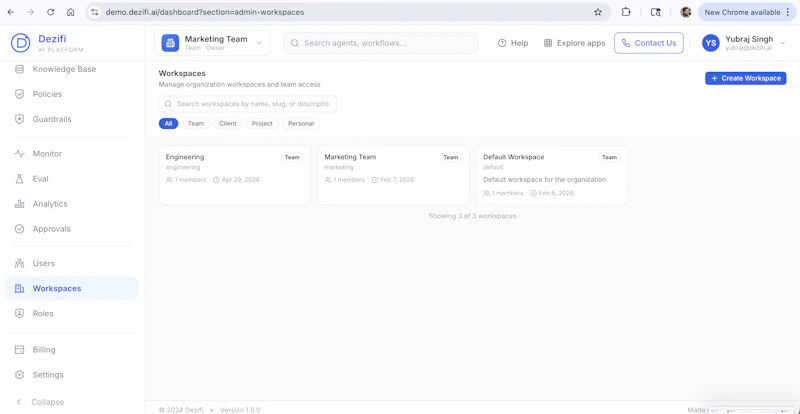Open Chrome extensions puzzle icon

626,12
